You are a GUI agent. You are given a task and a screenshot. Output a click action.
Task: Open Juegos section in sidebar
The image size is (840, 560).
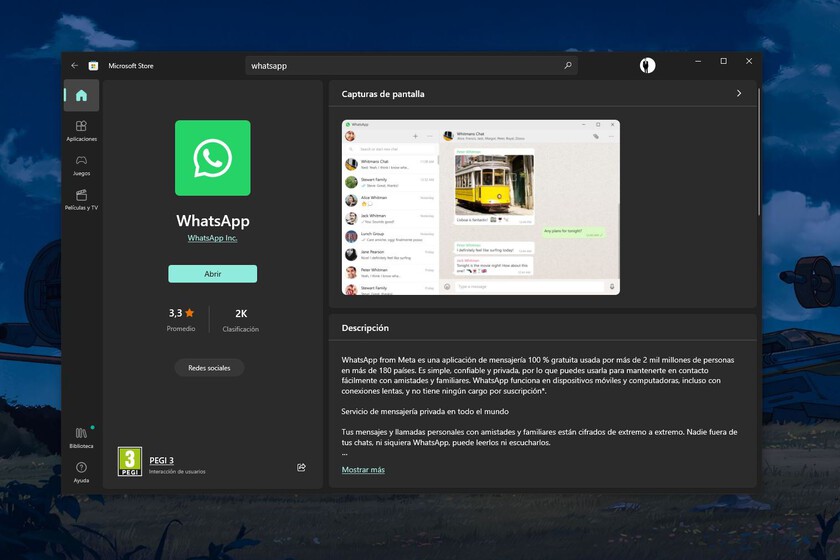pos(81,166)
